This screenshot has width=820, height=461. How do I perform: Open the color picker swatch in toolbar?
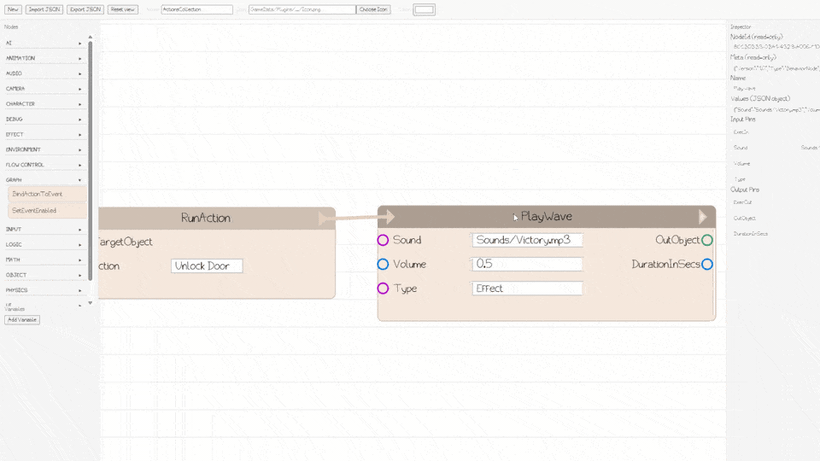click(x=424, y=9)
